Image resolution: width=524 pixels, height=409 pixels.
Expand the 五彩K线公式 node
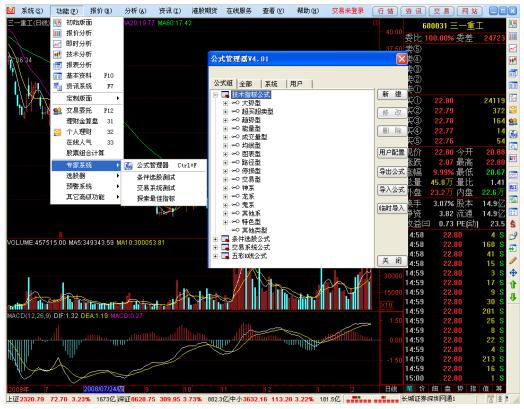pyautogui.click(x=216, y=256)
